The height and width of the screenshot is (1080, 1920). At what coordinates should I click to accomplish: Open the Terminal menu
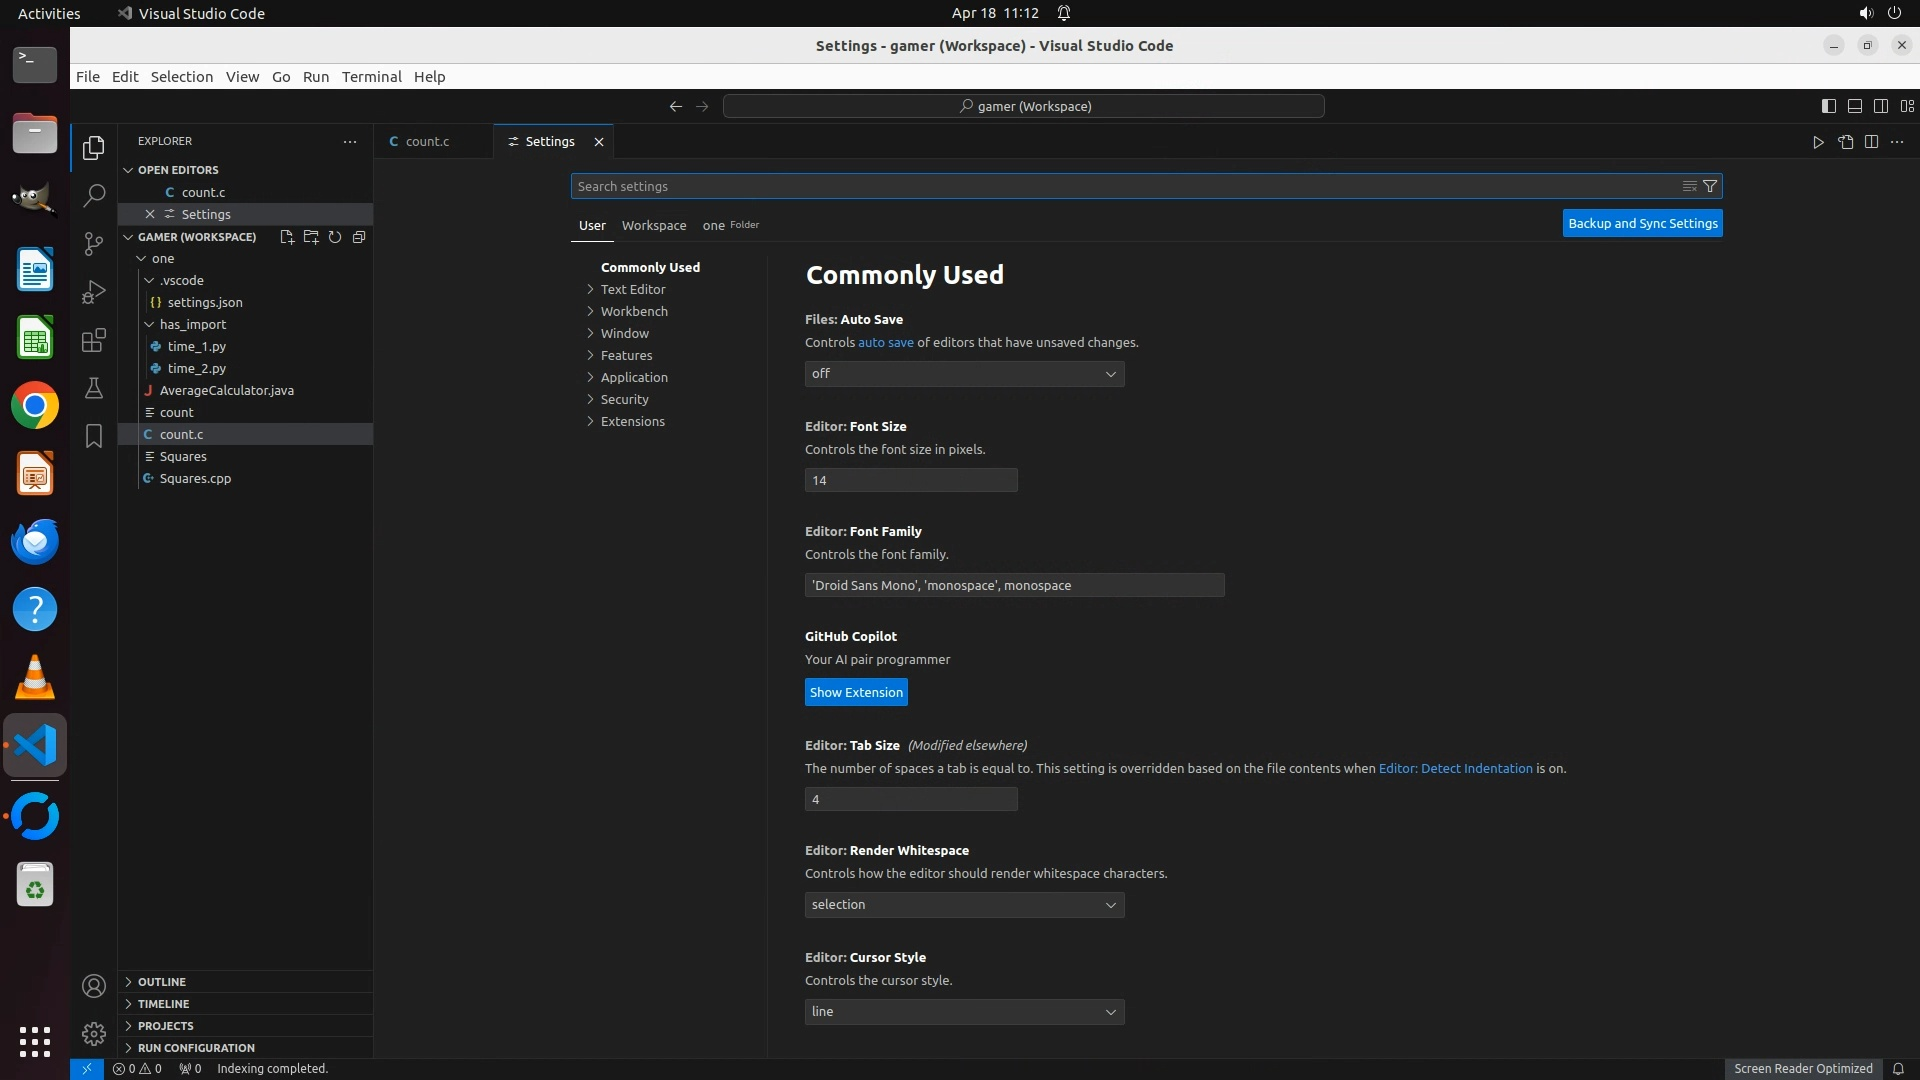pyautogui.click(x=371, y=77)
